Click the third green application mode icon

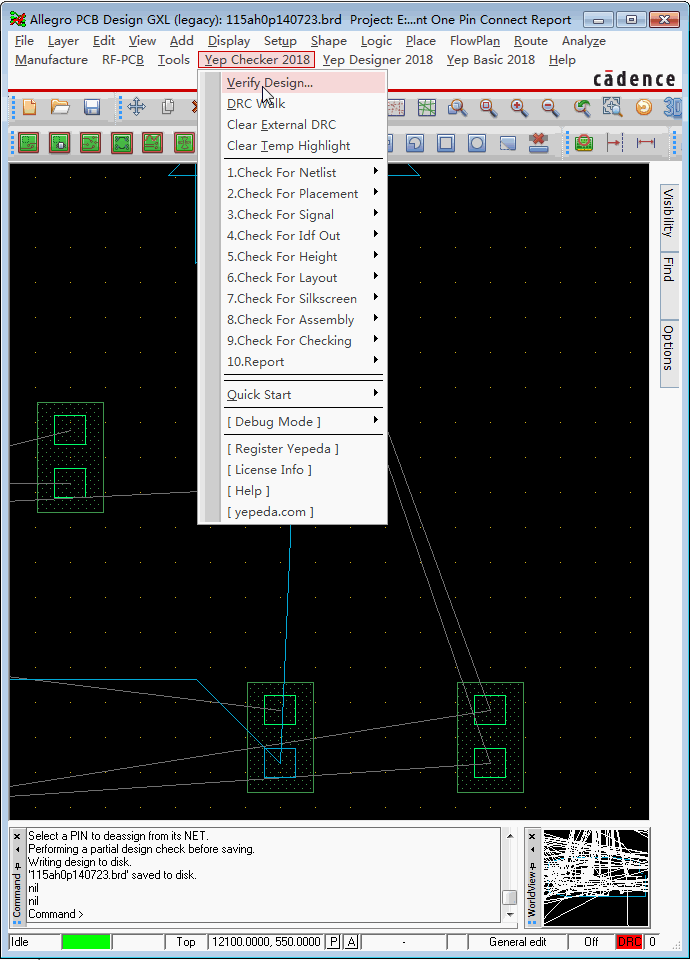coord(91,143)
